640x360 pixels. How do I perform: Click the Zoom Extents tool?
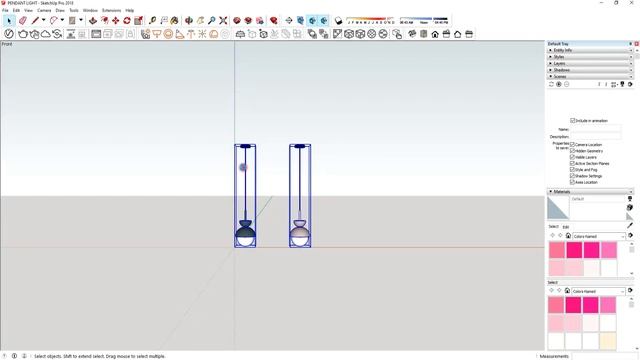point(223,20)
